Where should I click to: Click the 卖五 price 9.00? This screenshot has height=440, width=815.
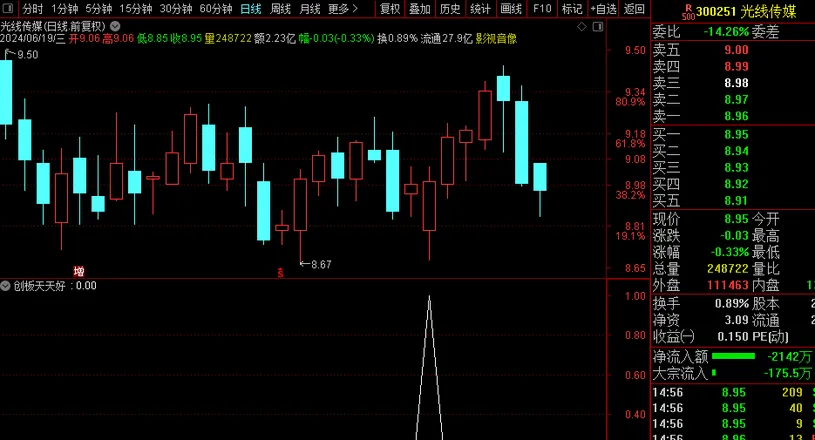(x=736, y=50)
